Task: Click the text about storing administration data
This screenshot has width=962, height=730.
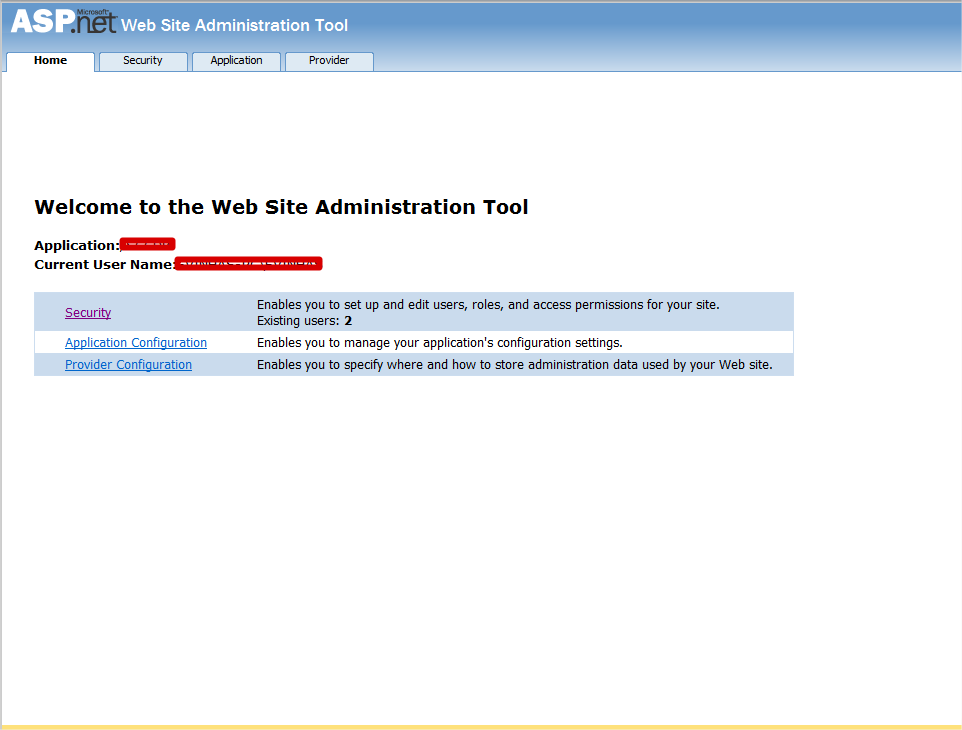Action: pos(514,365)
